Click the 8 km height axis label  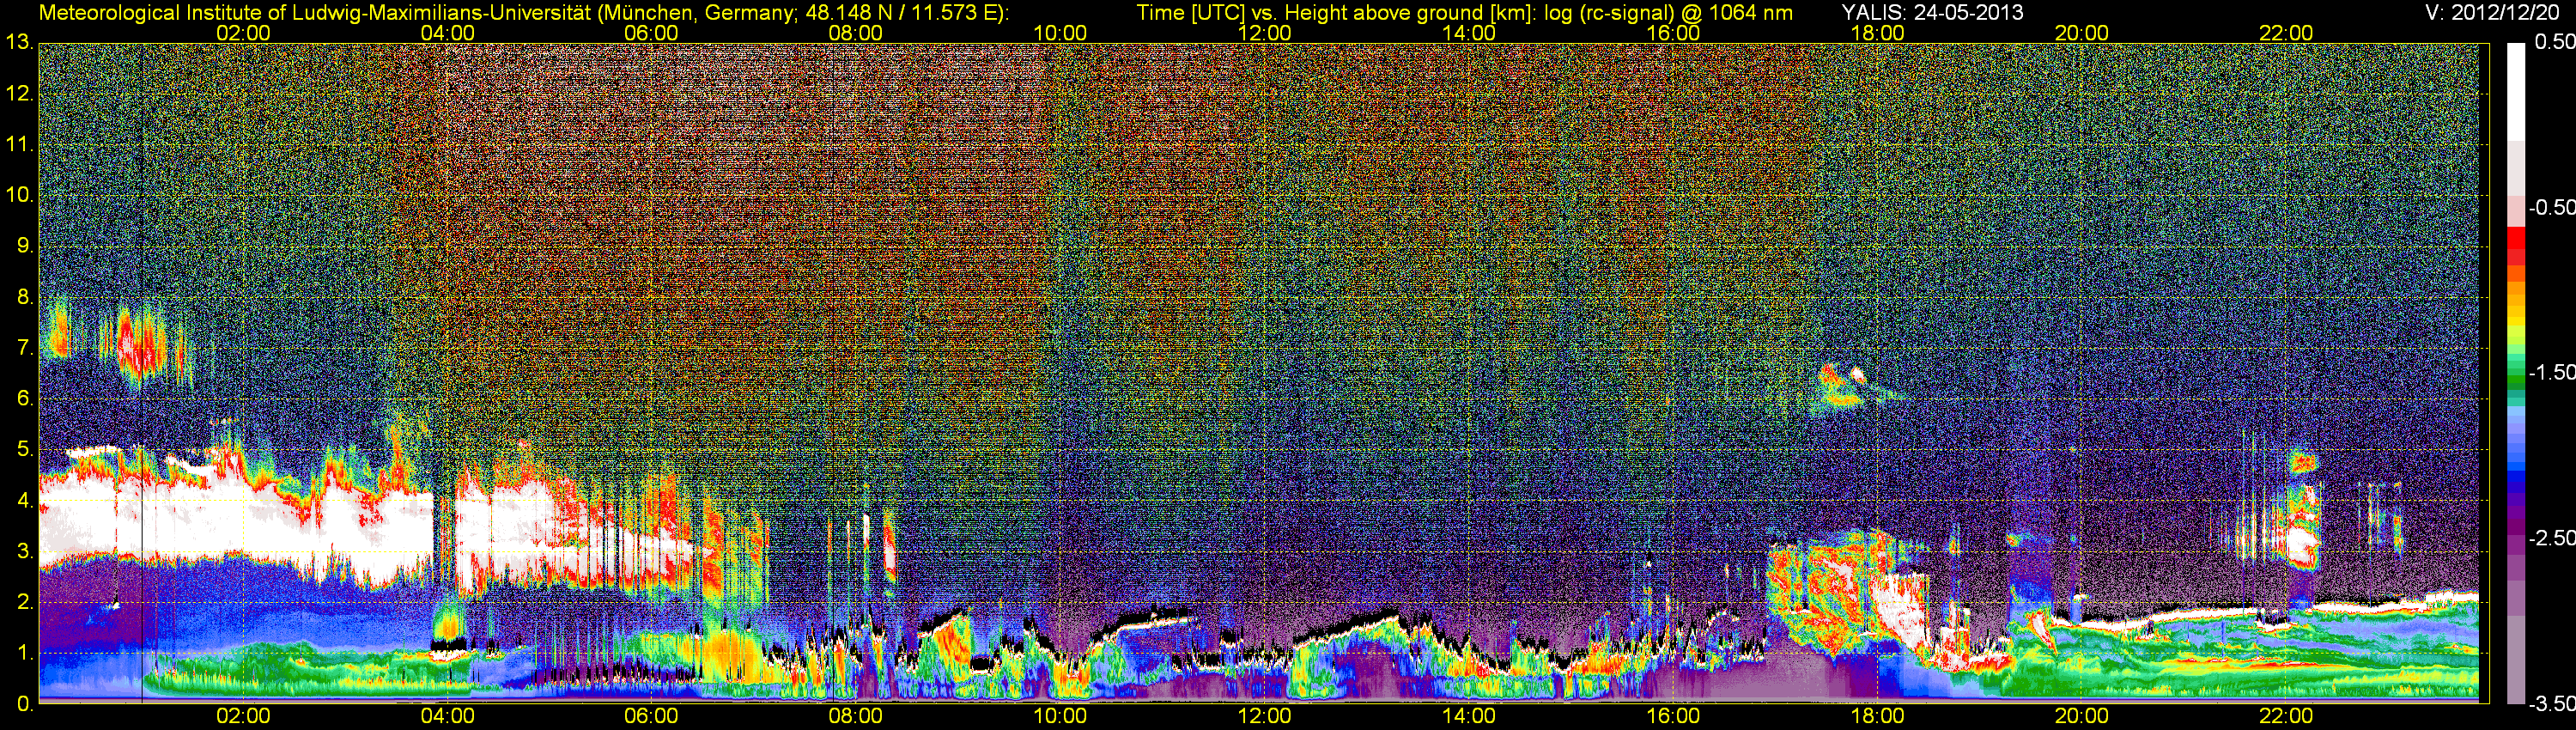point(25,297)
